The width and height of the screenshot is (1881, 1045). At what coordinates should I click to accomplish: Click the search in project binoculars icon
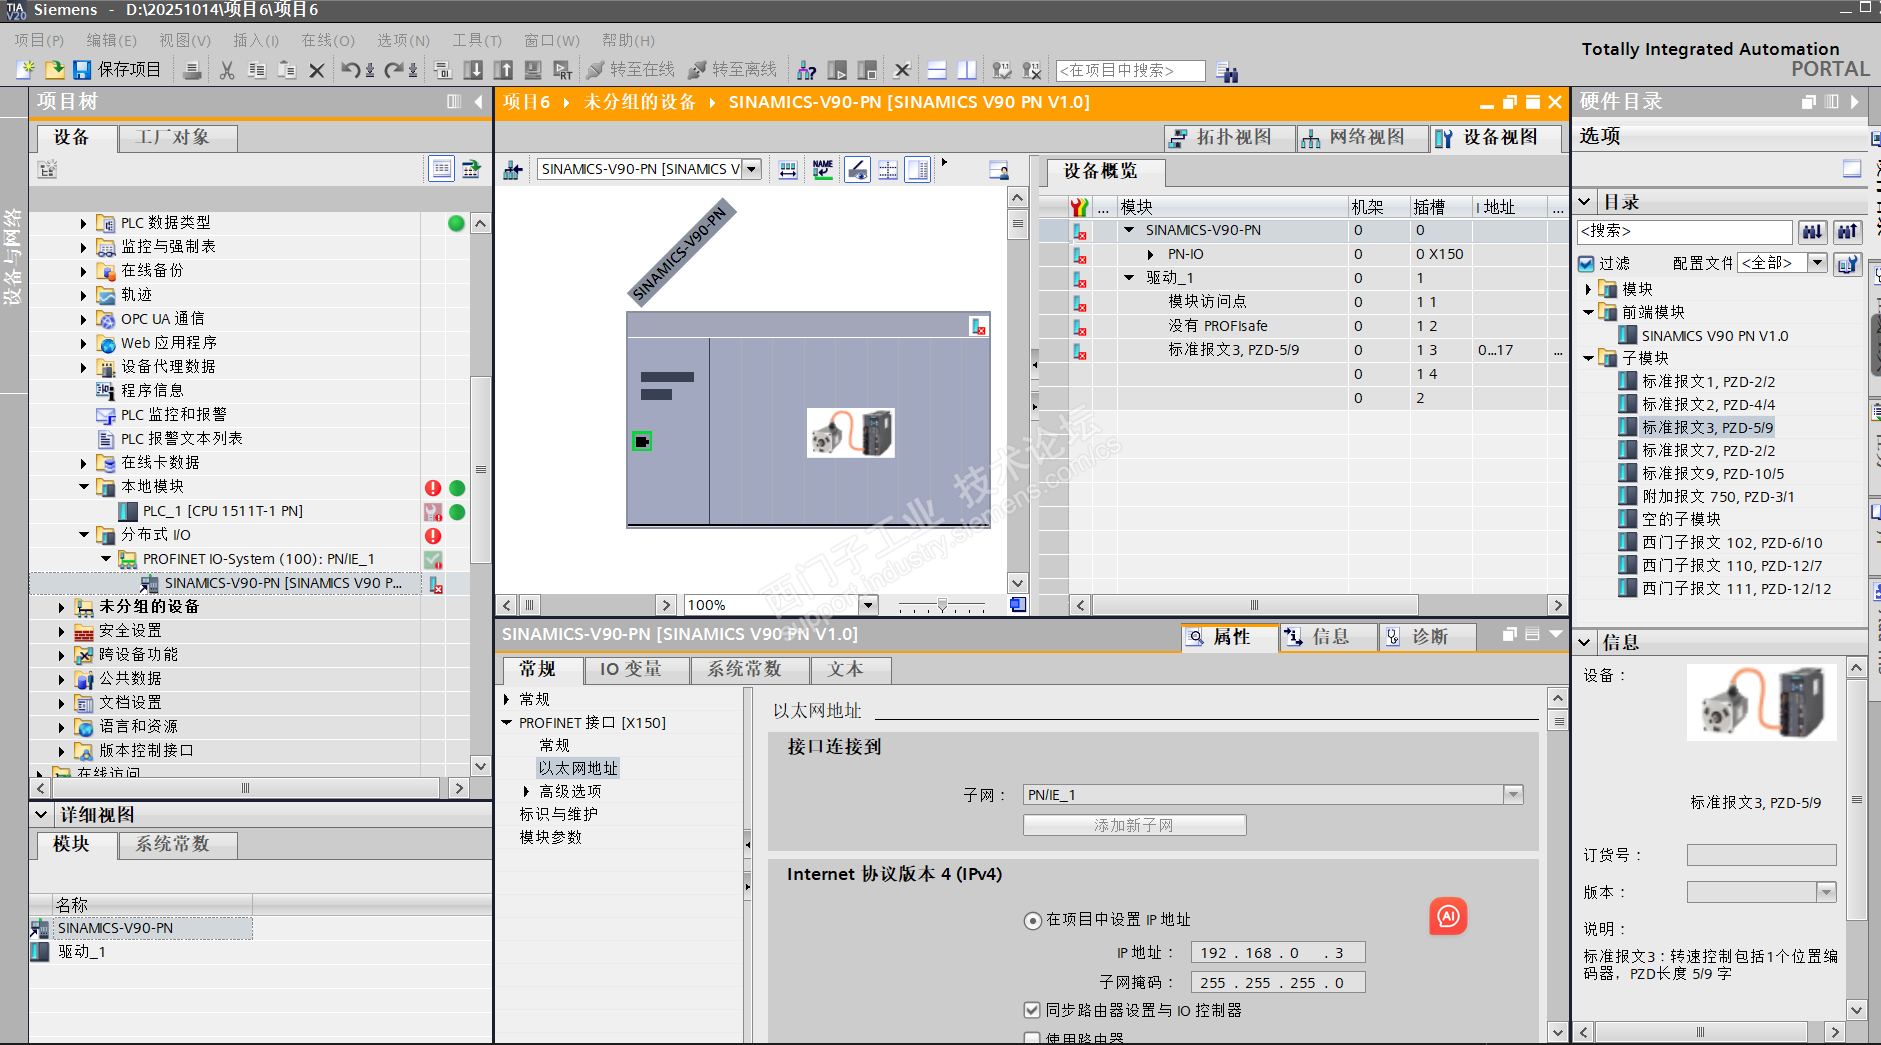(1227, 71)
